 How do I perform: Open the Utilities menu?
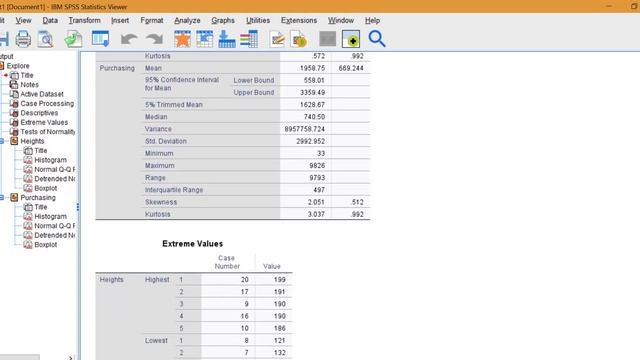(258, 20)
